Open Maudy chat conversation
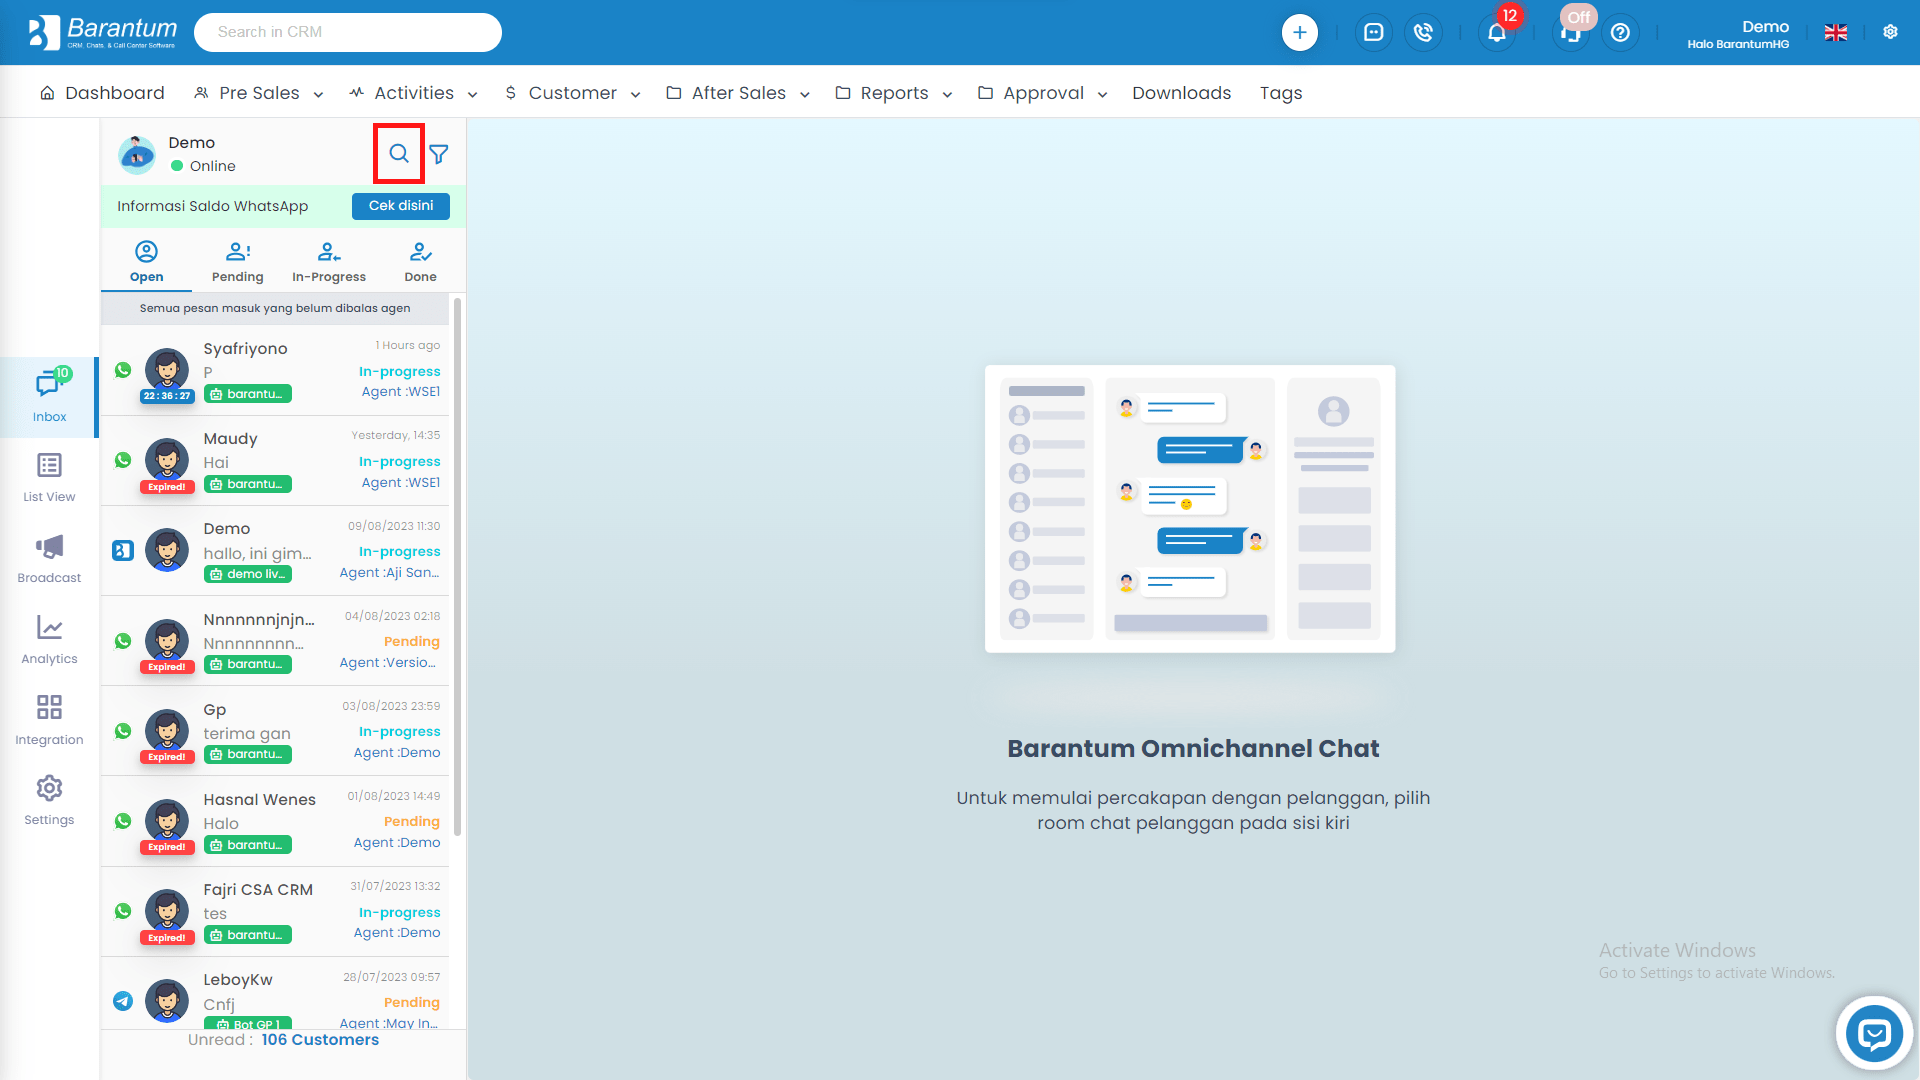This screenshot has width=1920, height=1080. (x=275, y=461)
